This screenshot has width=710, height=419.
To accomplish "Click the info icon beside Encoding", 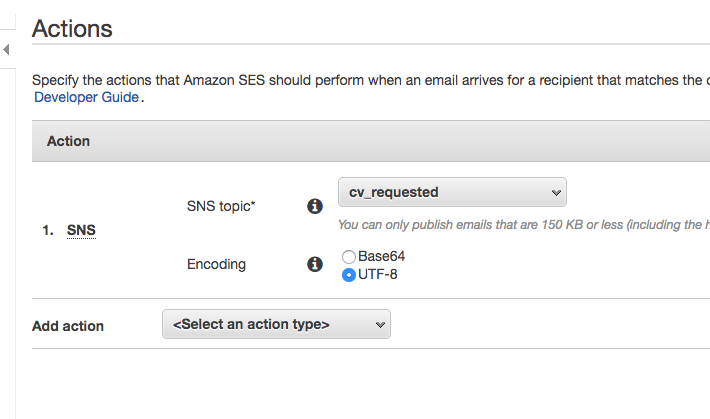I will (314, 264).
